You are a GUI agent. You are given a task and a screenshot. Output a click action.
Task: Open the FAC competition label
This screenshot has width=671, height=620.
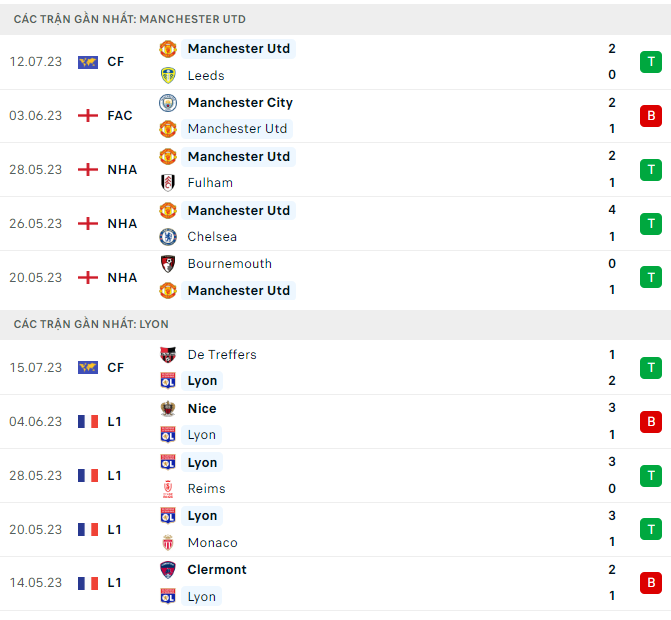tap(120, 116)
